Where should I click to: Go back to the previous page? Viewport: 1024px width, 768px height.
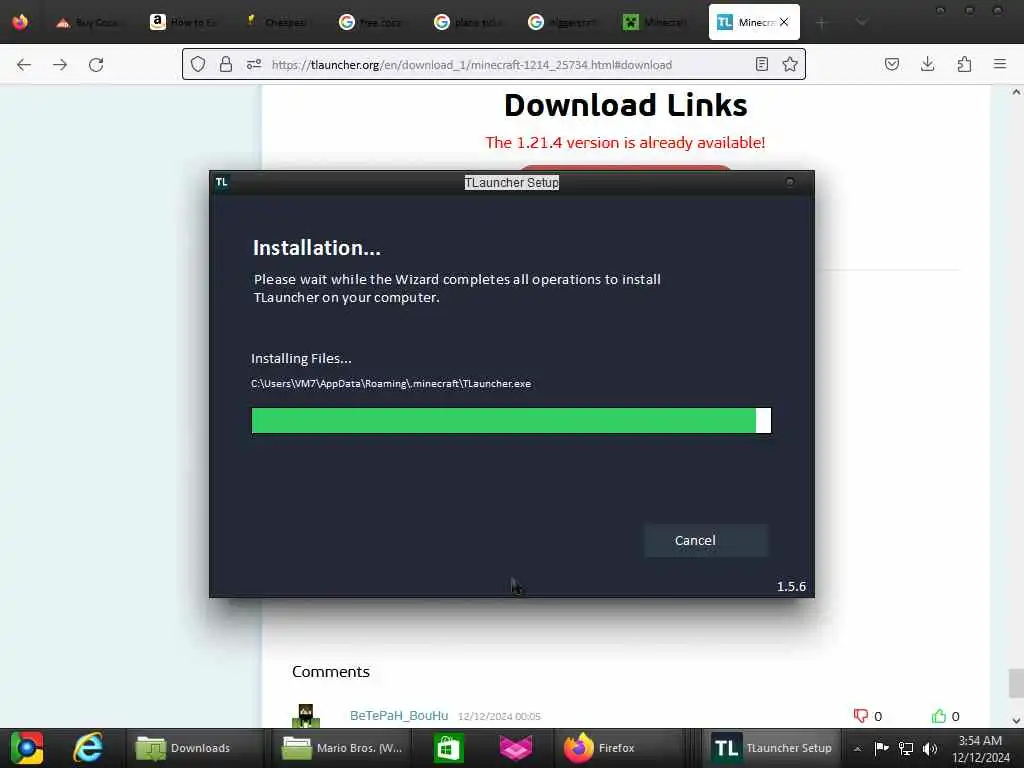tap(24, 65)
